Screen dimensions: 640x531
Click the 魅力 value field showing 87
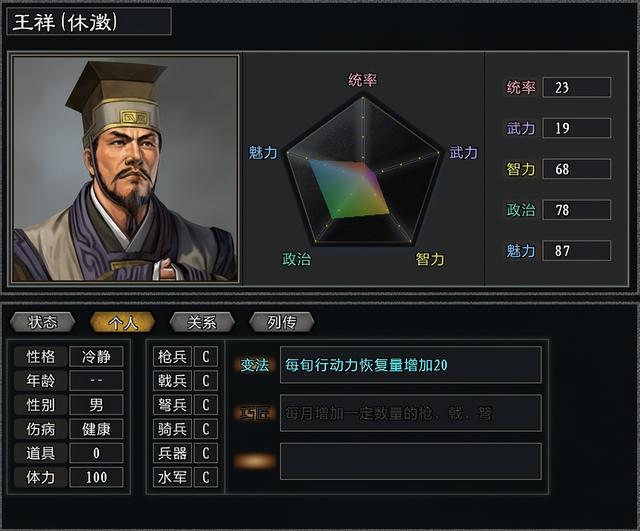576,251
